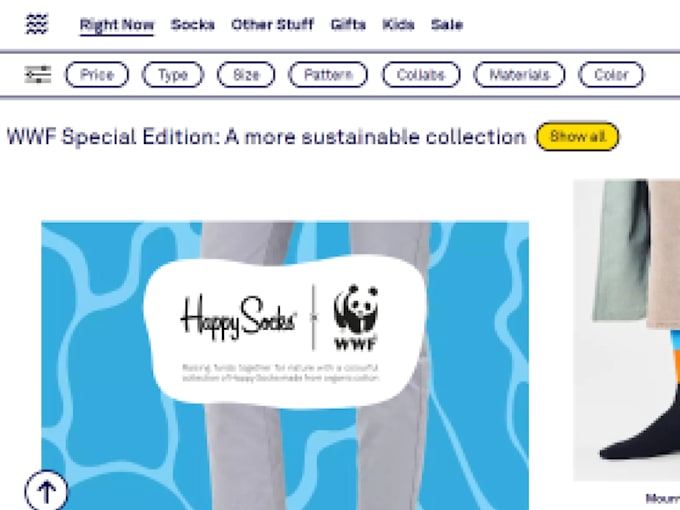680x510 pixels.
Task: Open the Materials filter options
Action: click(x=519, y=75)
